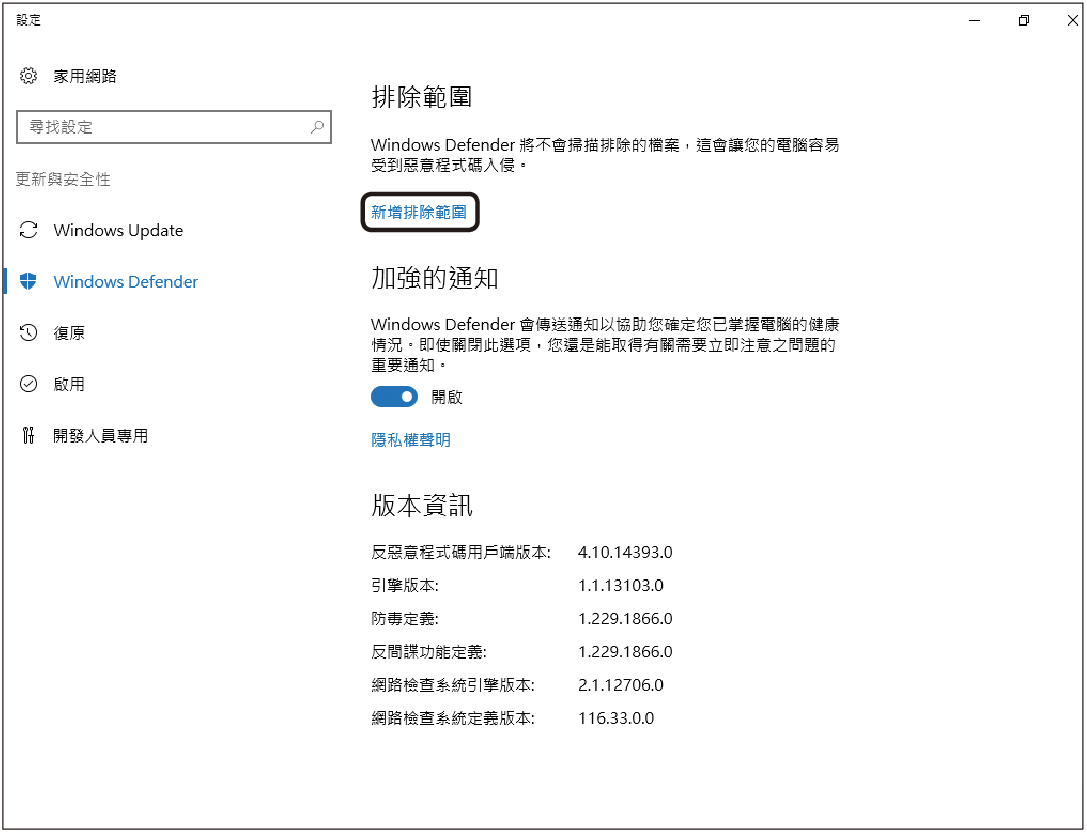Turn off the 加強的通知 toggle

pos(394,397)
